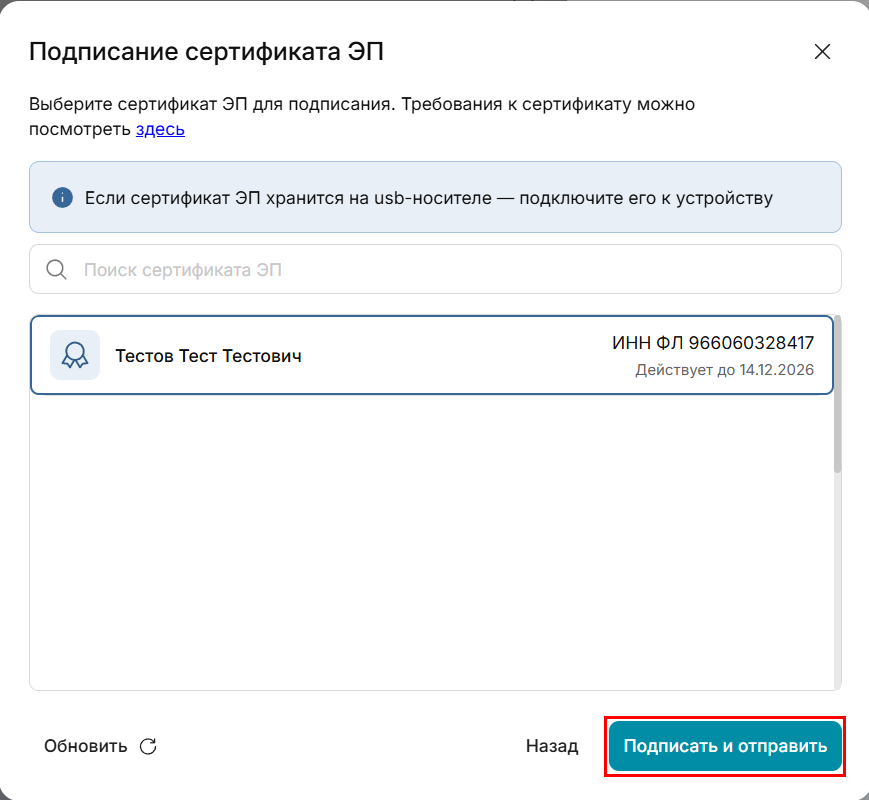
Task: Click the «Обновить» button label
Action: (x=85, y=746)
